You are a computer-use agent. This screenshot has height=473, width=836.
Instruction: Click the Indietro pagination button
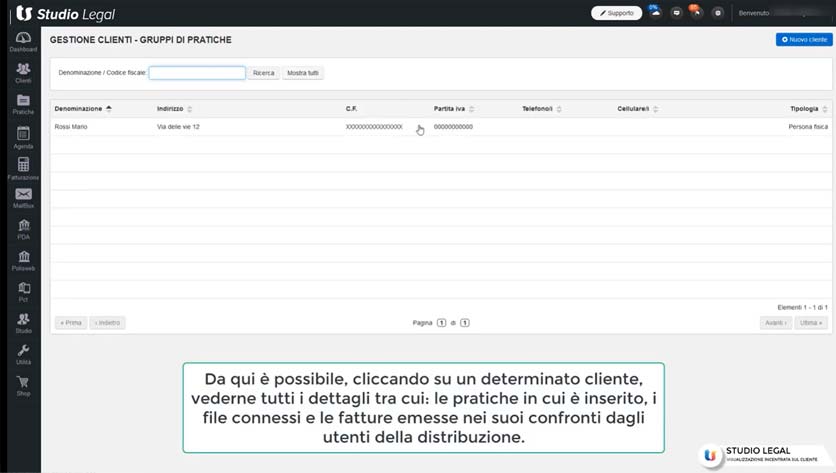[x=107, y=323]
